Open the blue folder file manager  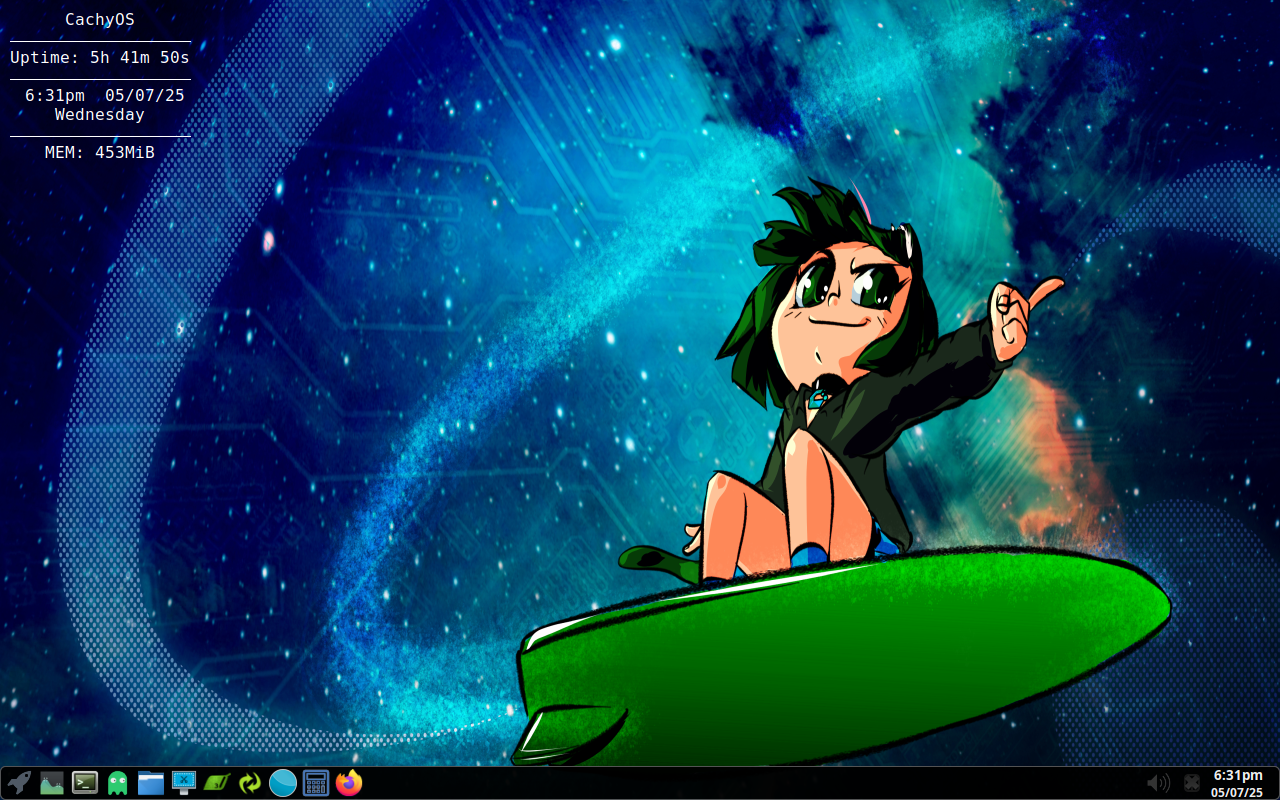tap(151, 783)
